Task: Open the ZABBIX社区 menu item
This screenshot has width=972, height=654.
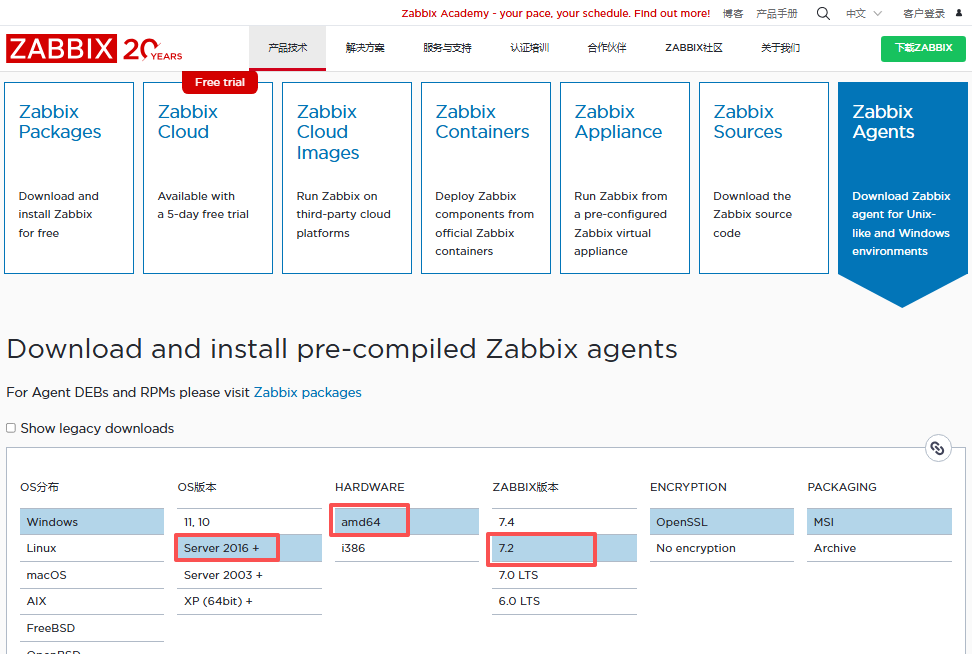Action: click(x=693, y=48)
